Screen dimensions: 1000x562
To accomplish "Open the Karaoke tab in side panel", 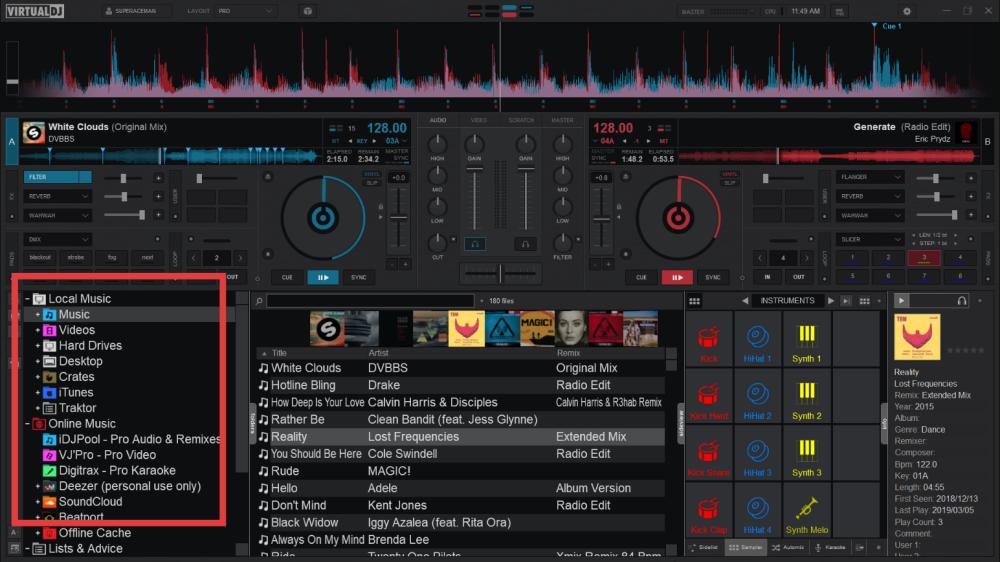I will click(x=830, y=547).
